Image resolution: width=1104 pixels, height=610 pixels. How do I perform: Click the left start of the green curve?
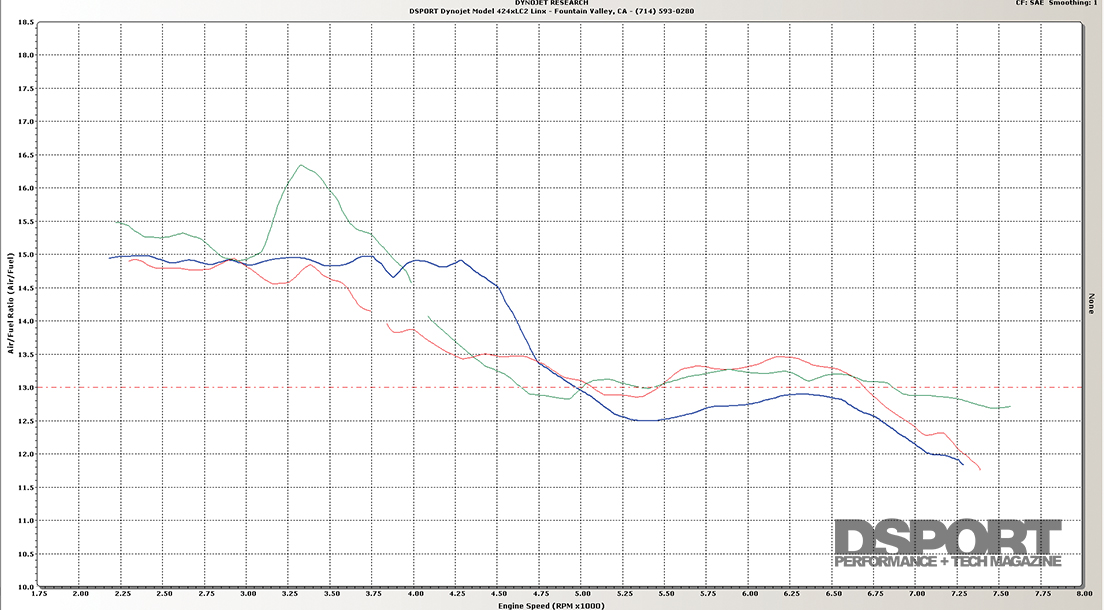(x=117, y=221)
